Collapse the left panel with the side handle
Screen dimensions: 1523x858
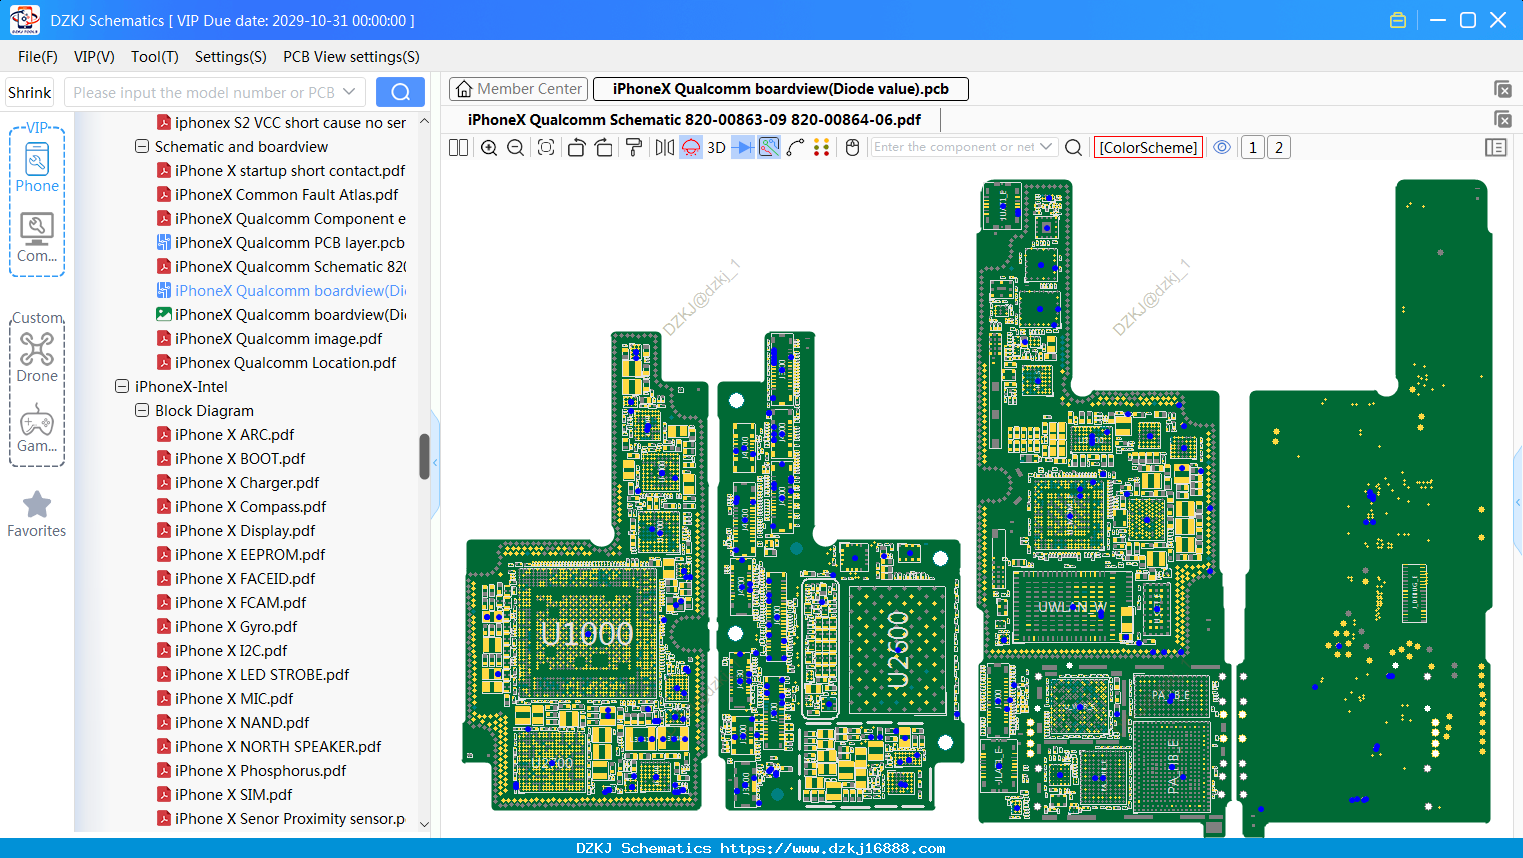[435, 463]
